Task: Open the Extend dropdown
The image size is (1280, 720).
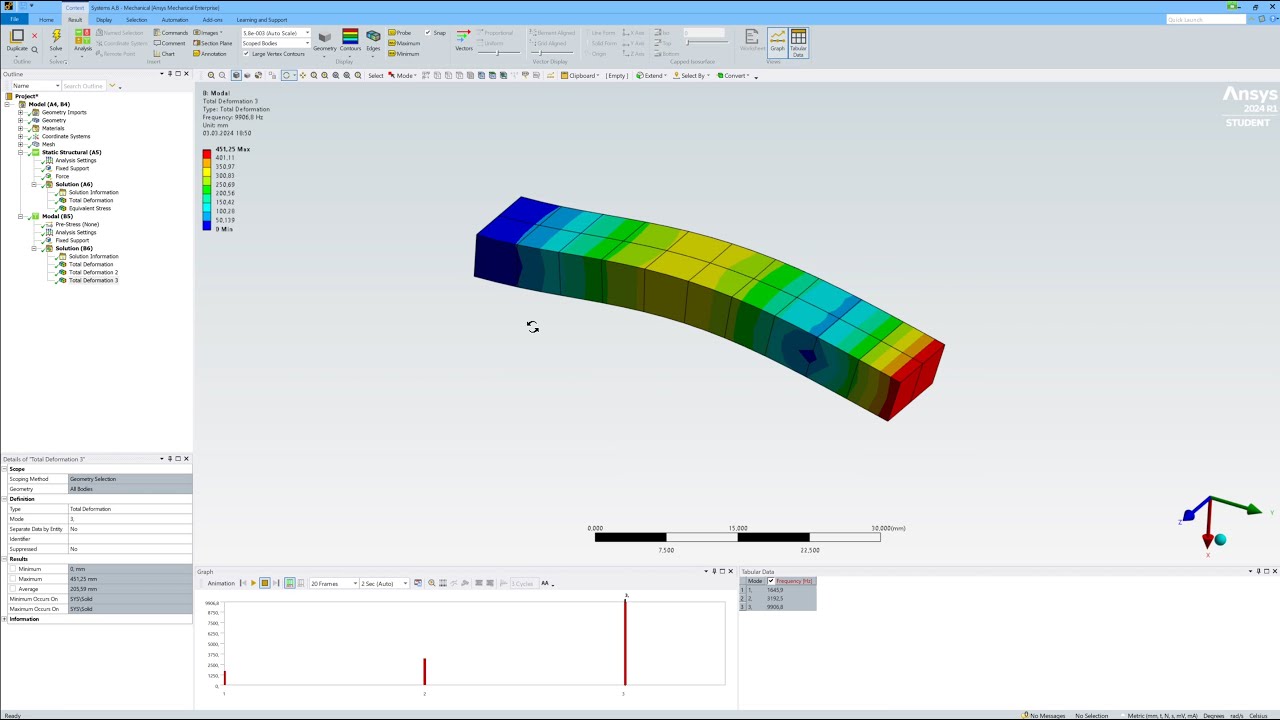Action: click(x=652, y=76)
